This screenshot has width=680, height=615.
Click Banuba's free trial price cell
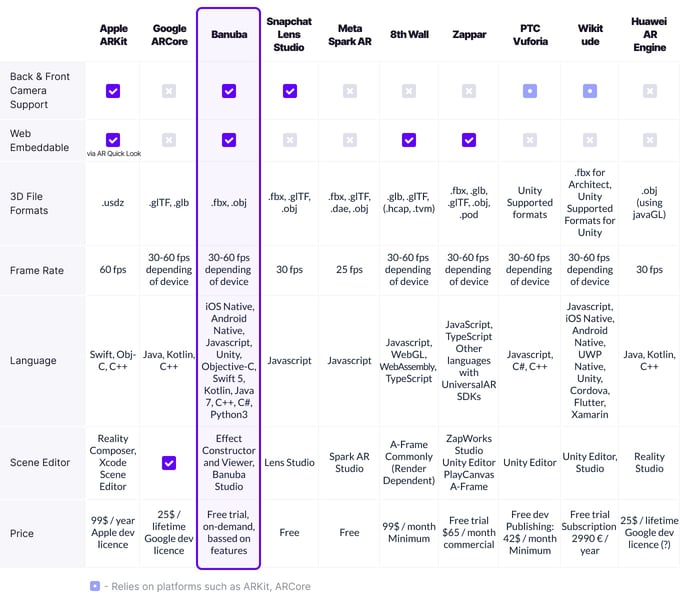click(x=229, y=533)
